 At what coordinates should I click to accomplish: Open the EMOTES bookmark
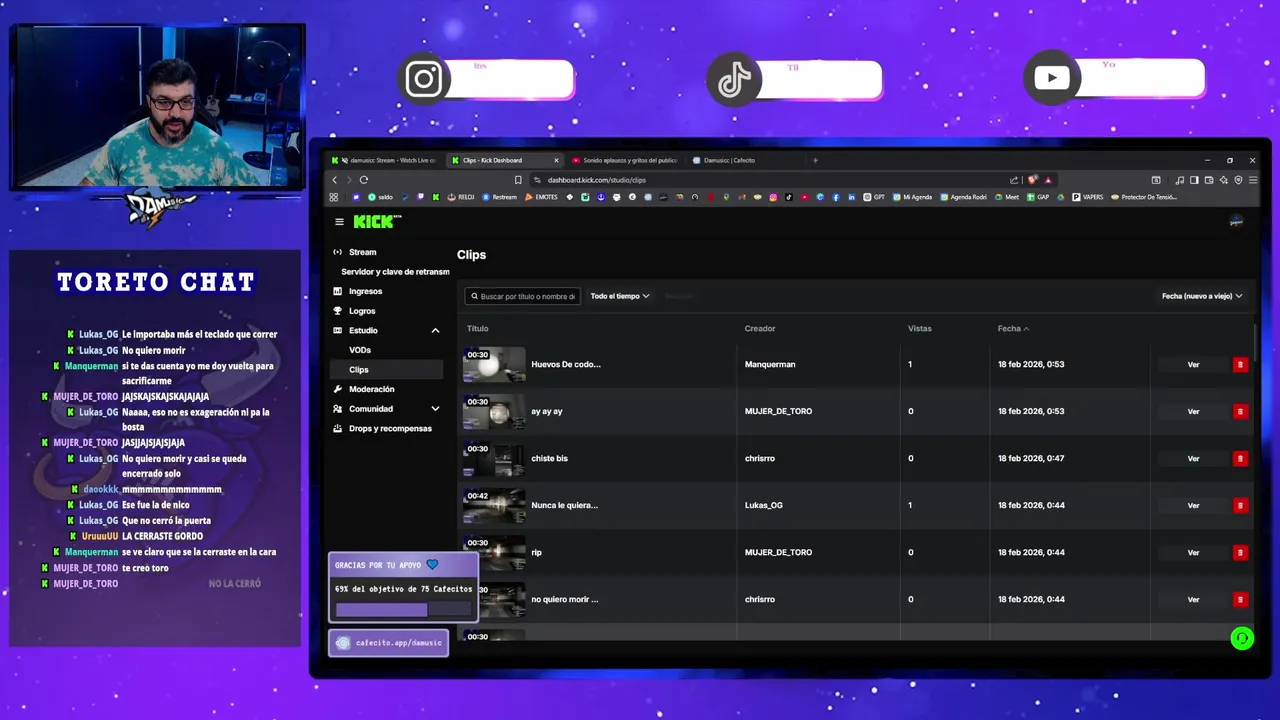[541, 197]
